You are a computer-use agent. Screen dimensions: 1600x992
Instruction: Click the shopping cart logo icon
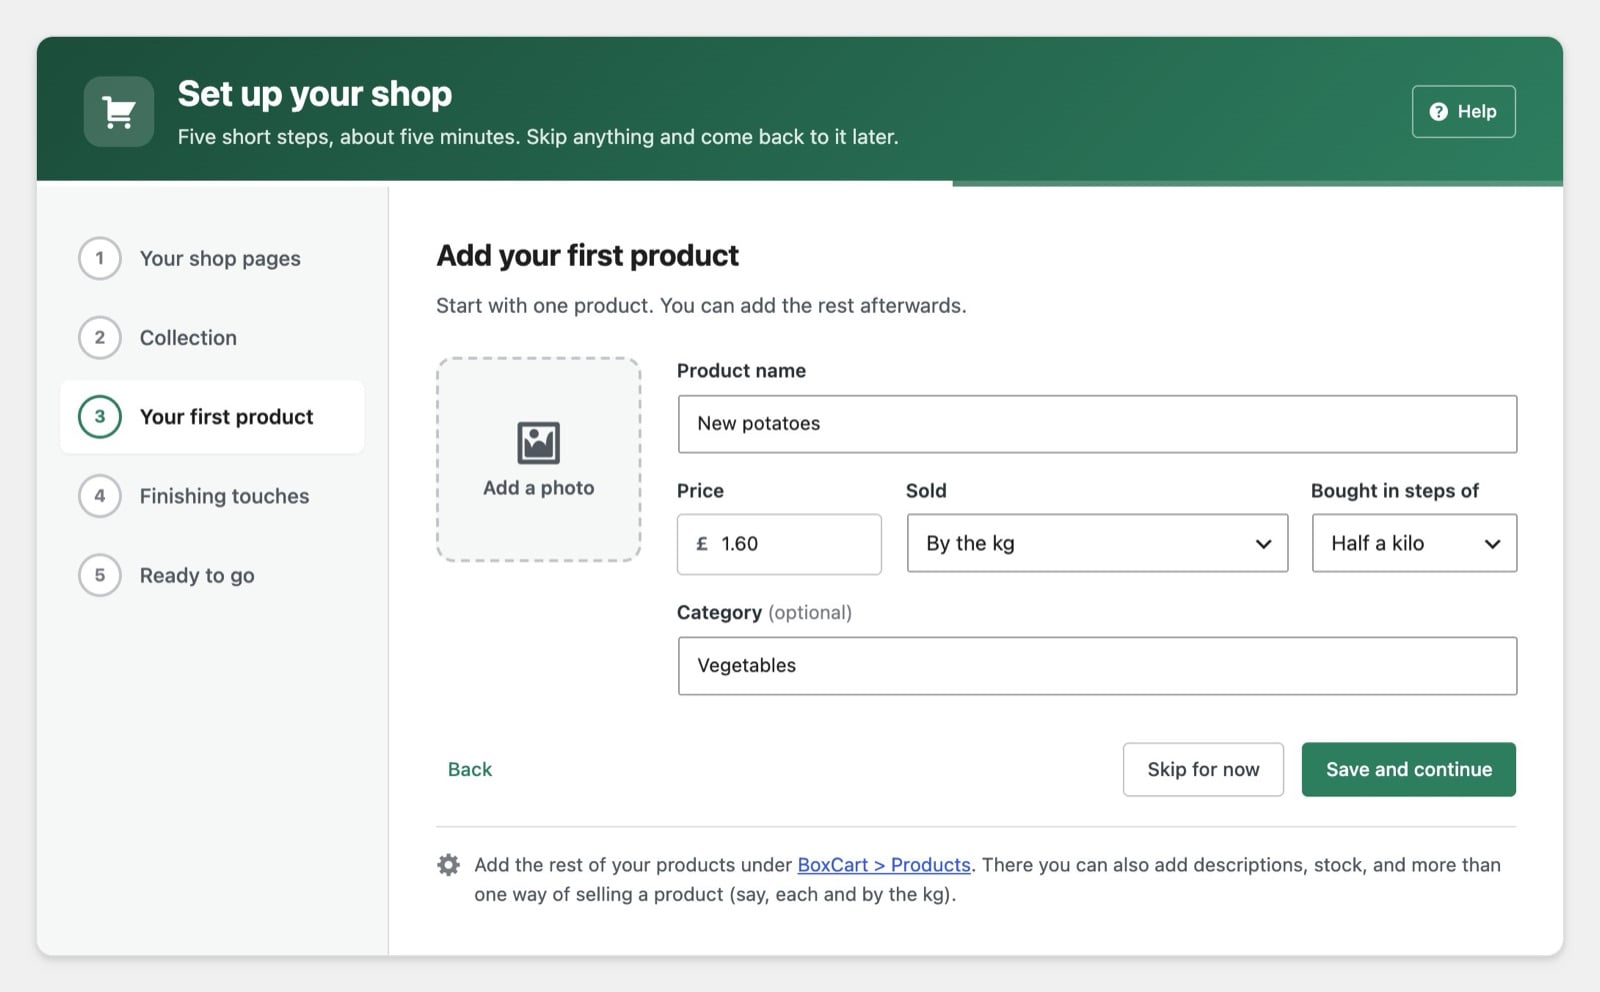coord(119,112)
